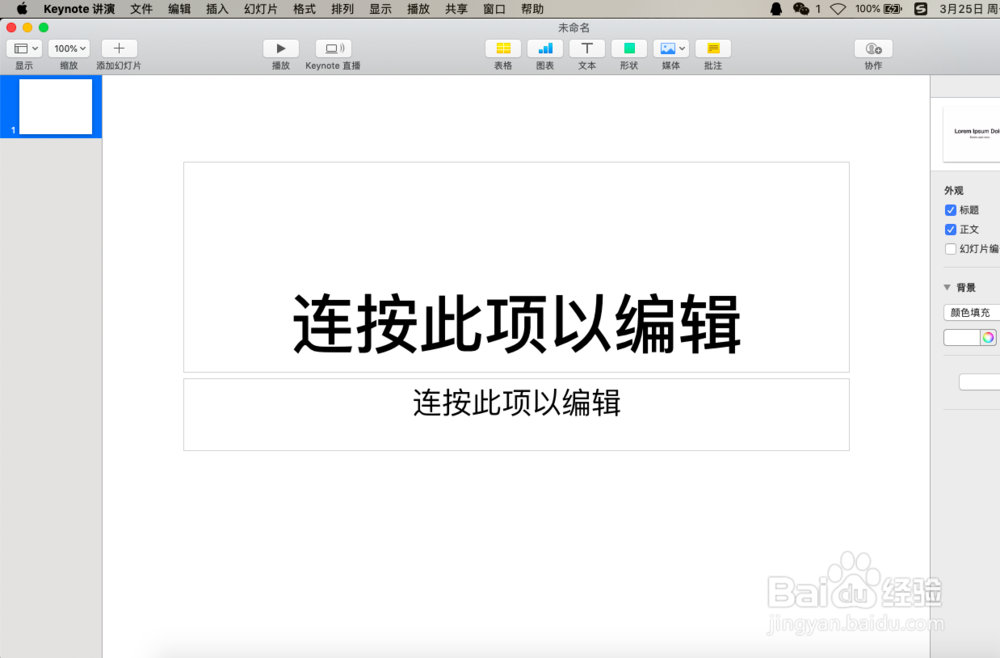Add a comment using the 批注 icon

(x=713, y=48)
